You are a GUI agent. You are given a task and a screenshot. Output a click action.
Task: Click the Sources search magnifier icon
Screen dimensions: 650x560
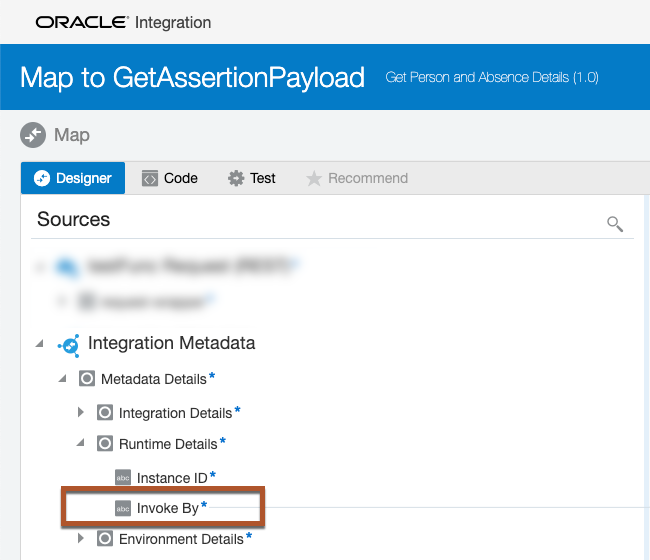[615, 223]
